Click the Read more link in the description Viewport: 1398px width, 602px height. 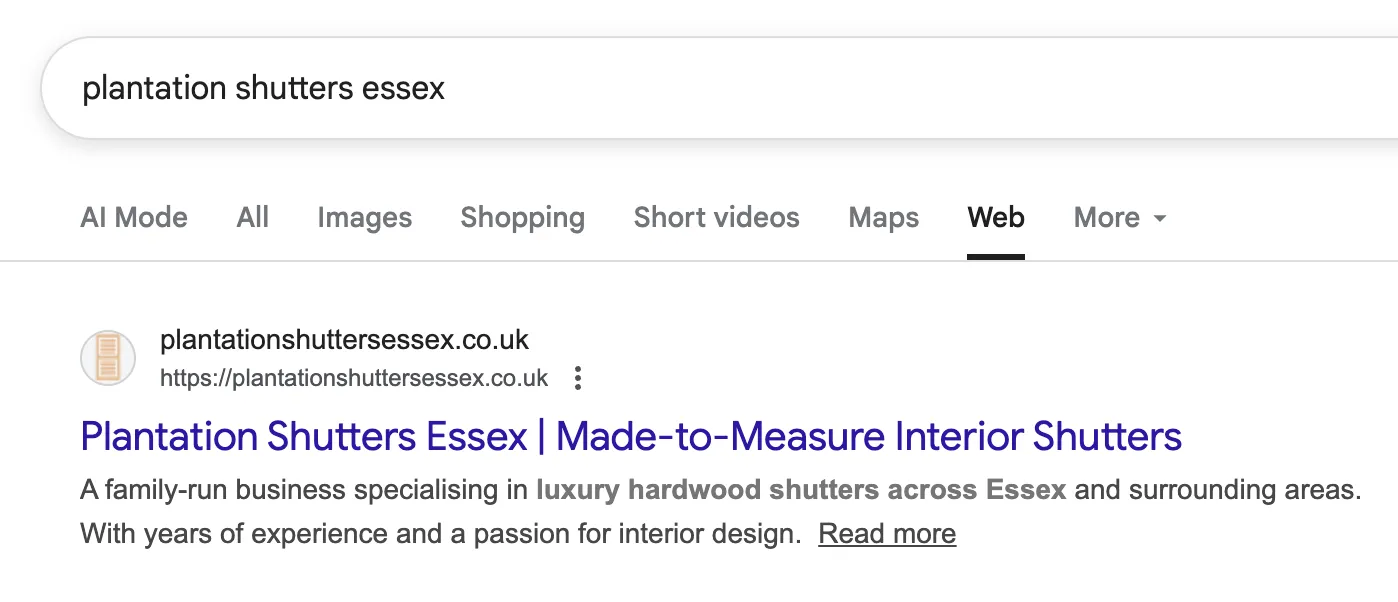[886, 533]
